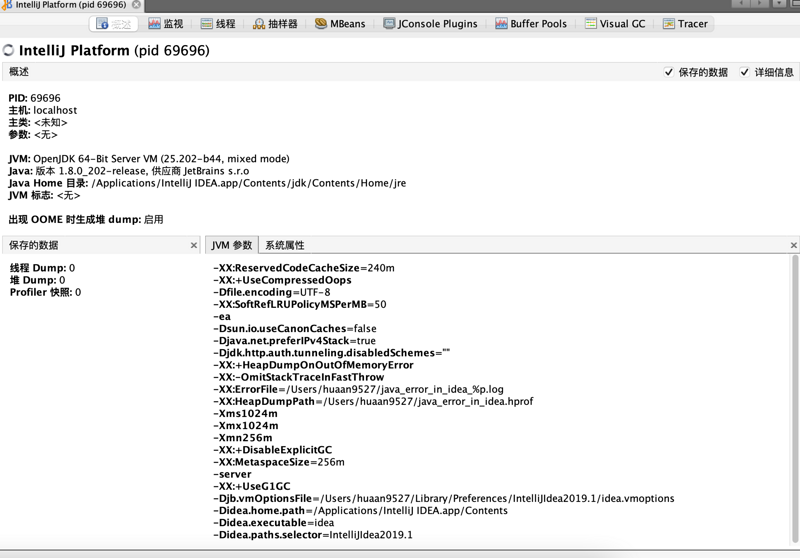This screenshot has height=558, width=800.
Task: Click the 抽样器 sampler icon
Action: point(259,23)
